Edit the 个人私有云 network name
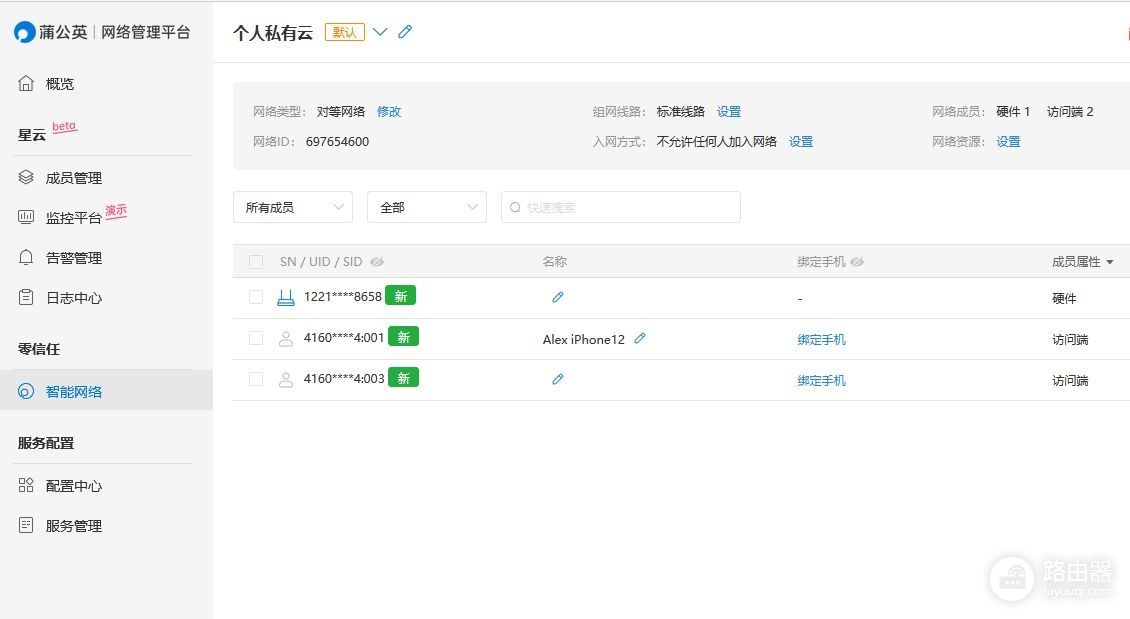The width and height of the screenshot is (1130, 619). tap(405, 32)
